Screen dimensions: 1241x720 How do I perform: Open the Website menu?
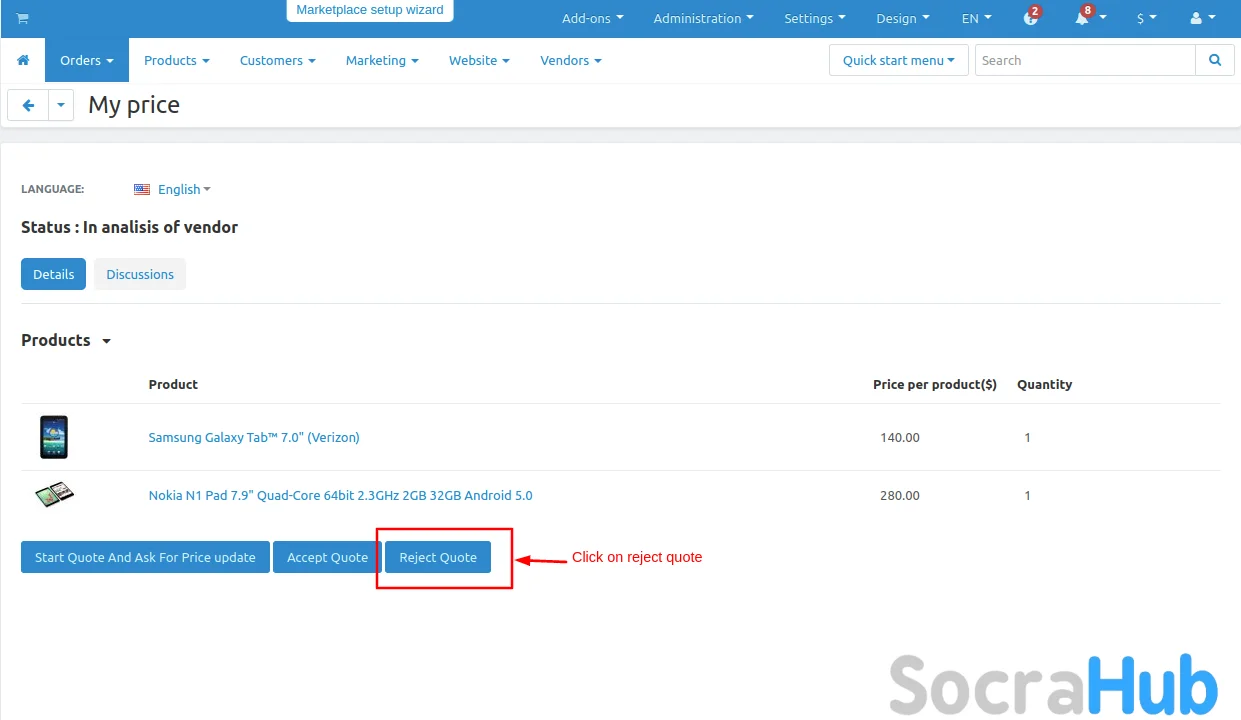479,60
